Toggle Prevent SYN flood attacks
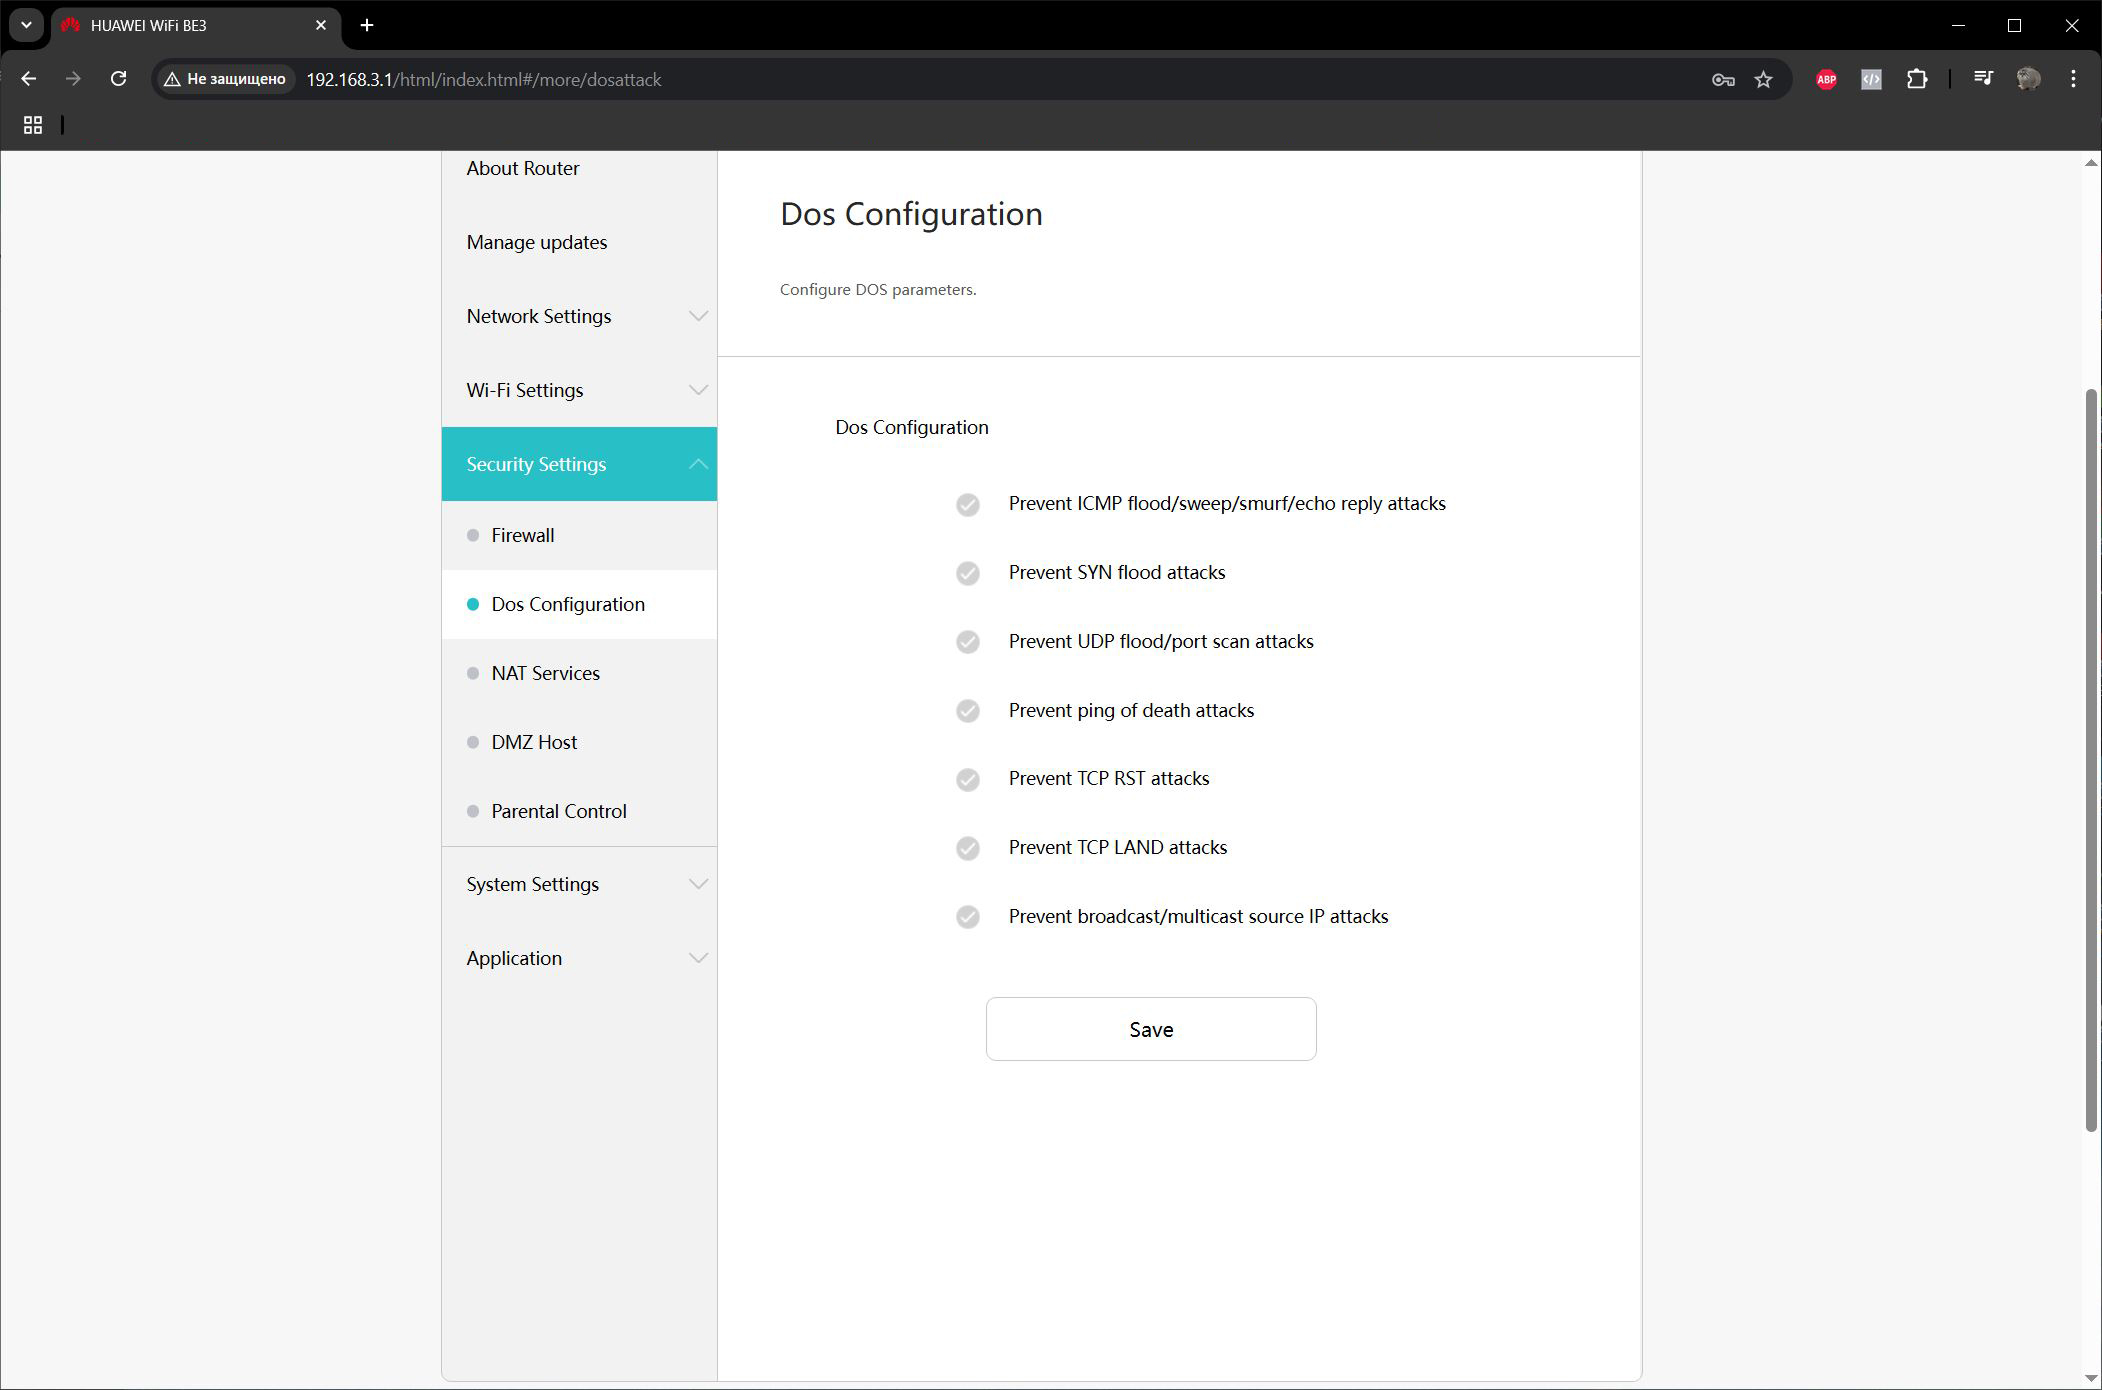The image size is (2102, 1390). pyautogui.click(x=967, y=573)
